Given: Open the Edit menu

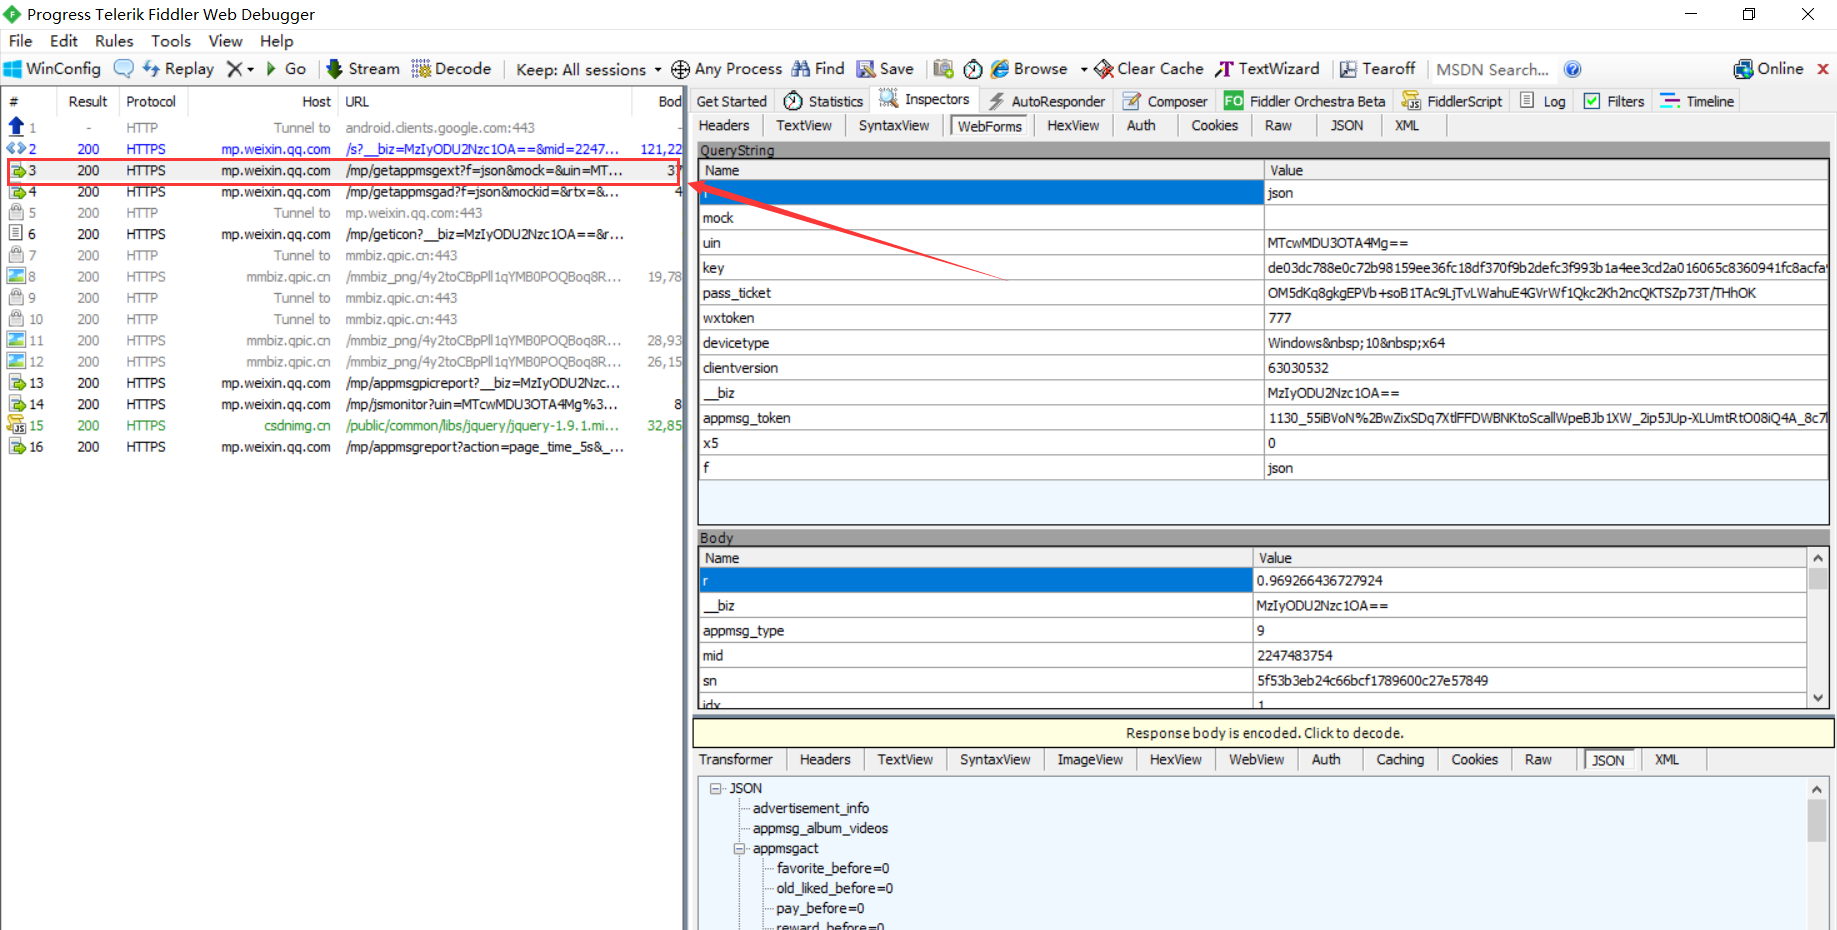Looking at the screenshot, I should tap(64, 41).
